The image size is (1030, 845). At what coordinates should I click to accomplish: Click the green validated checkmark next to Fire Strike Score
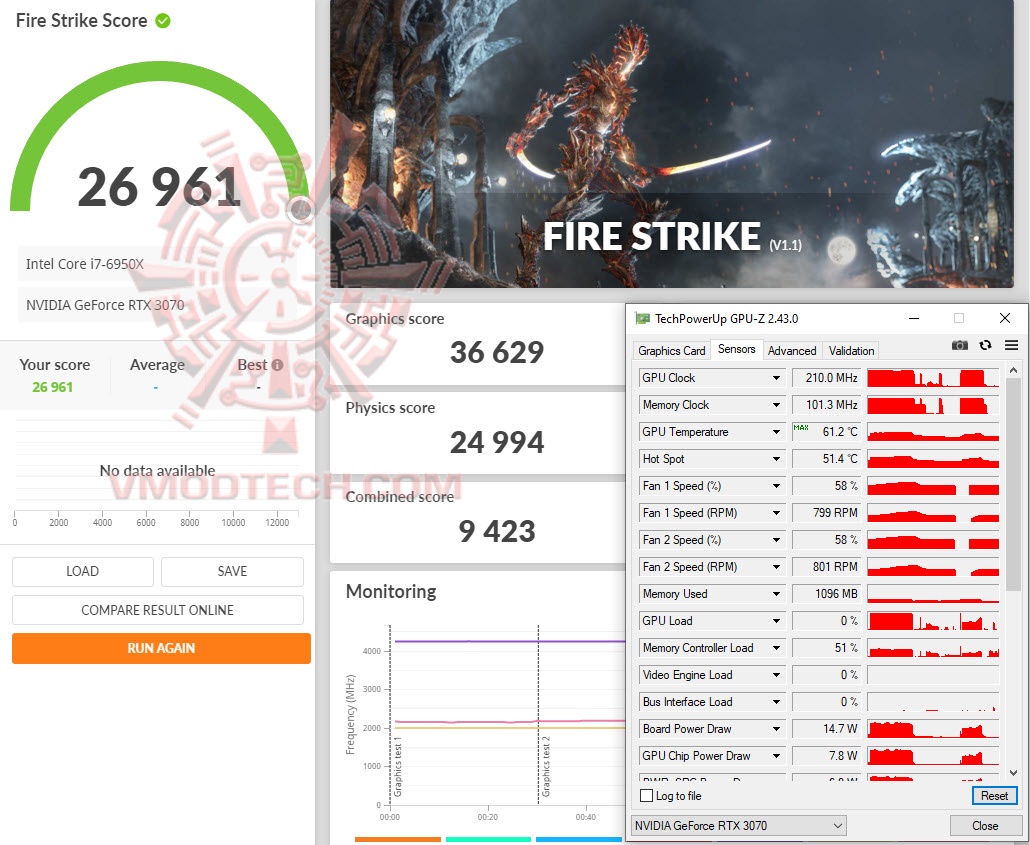click(x=163, y=21)
